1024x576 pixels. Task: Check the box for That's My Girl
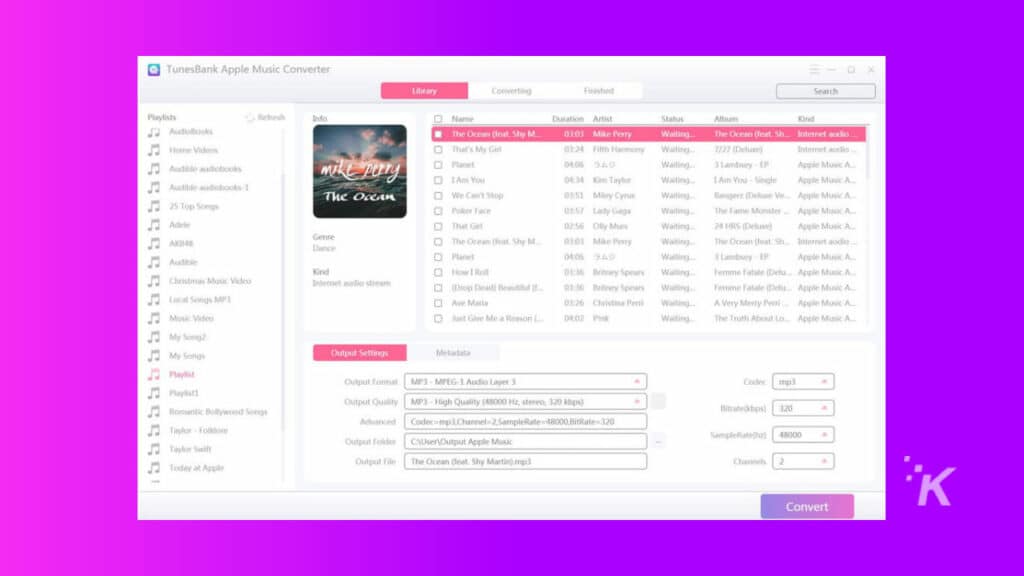(x=438, y=150)
